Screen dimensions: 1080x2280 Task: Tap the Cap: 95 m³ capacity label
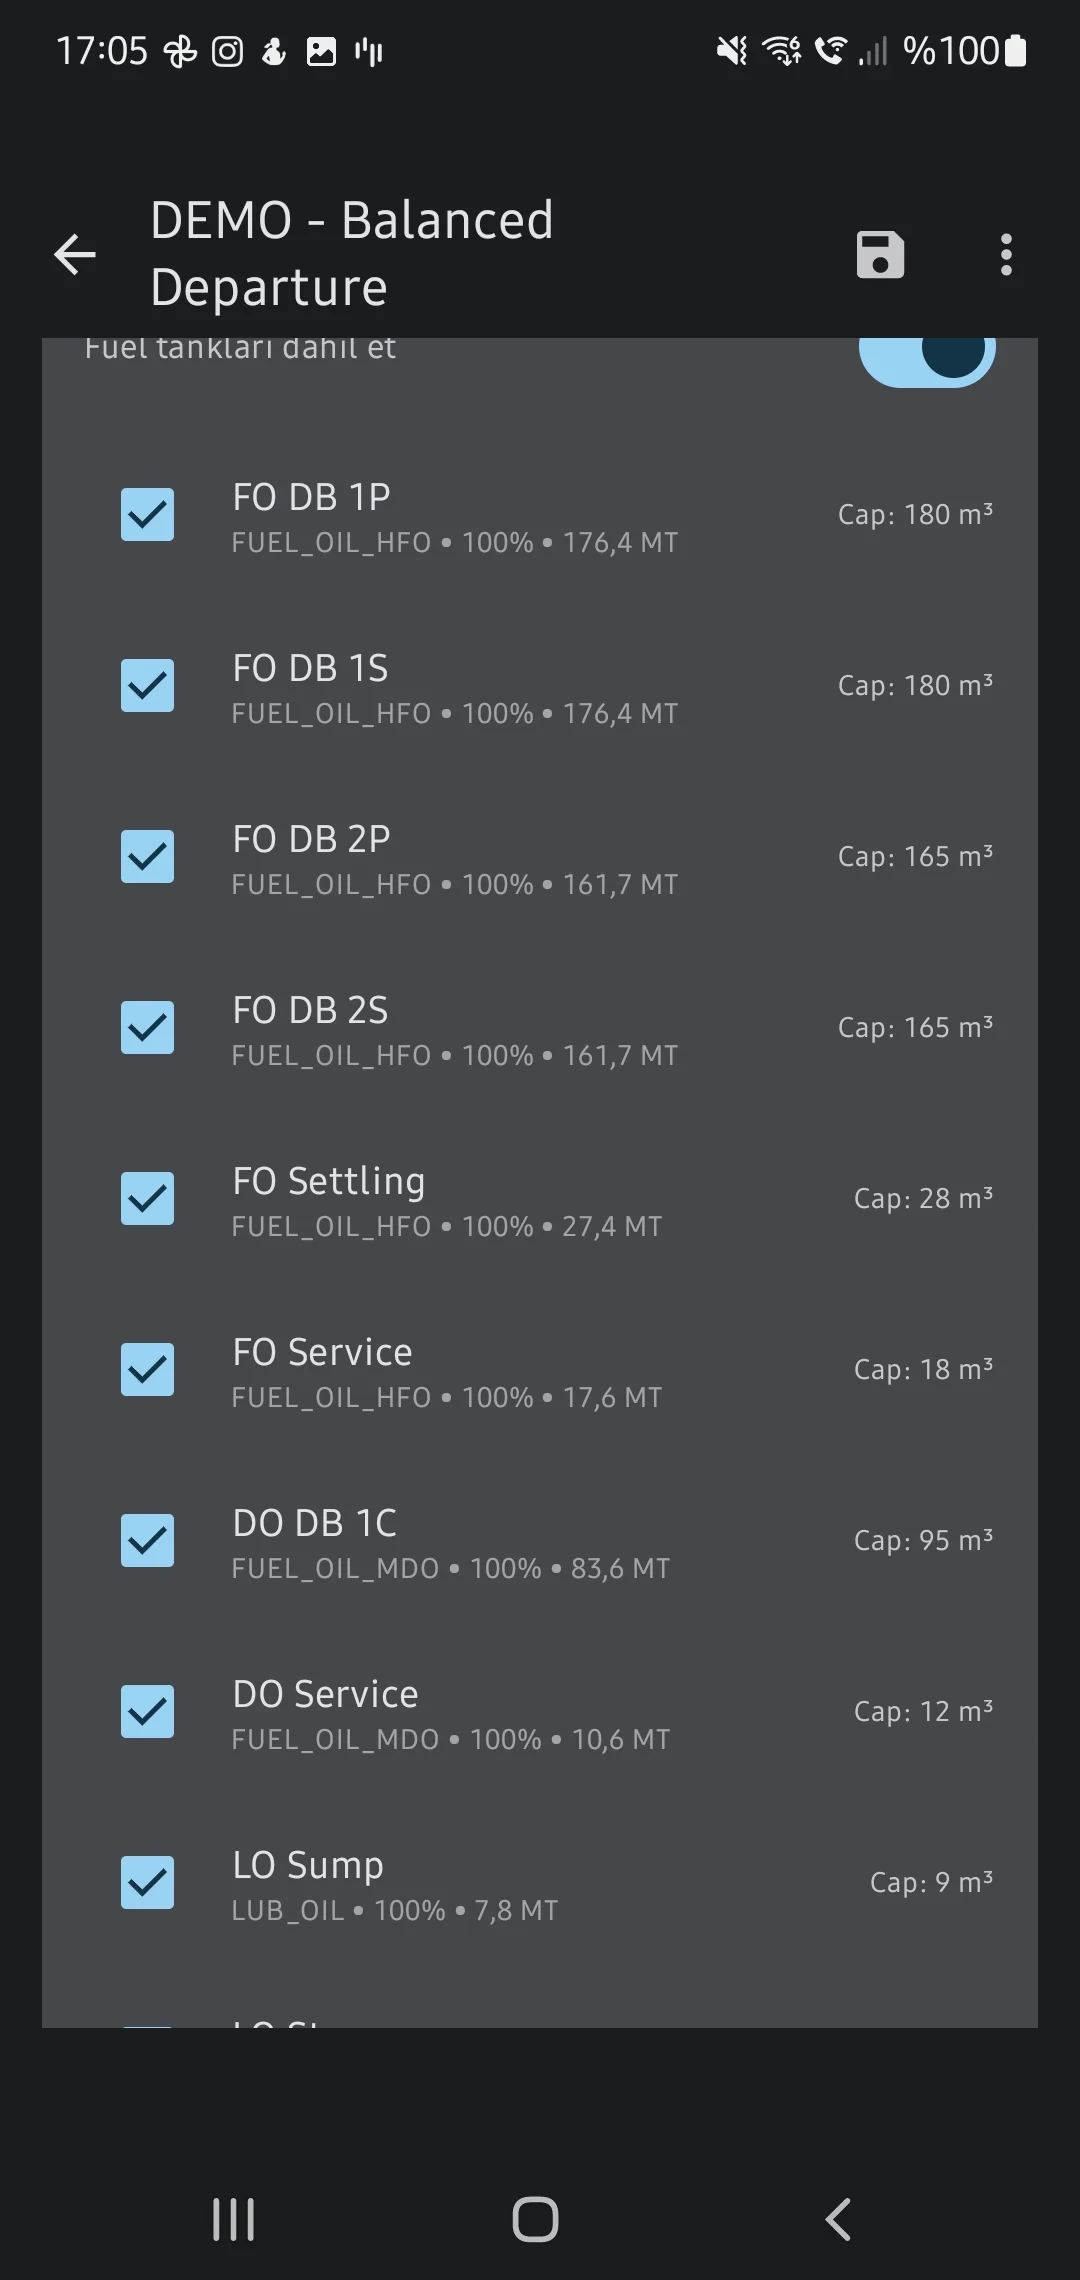[922, 1541]
